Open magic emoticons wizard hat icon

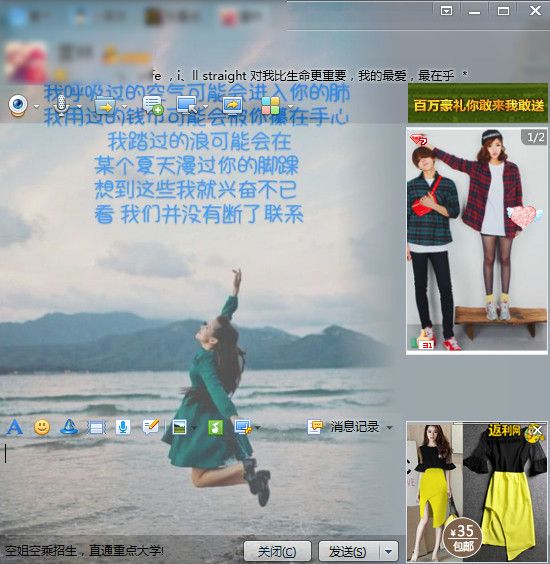69,427
